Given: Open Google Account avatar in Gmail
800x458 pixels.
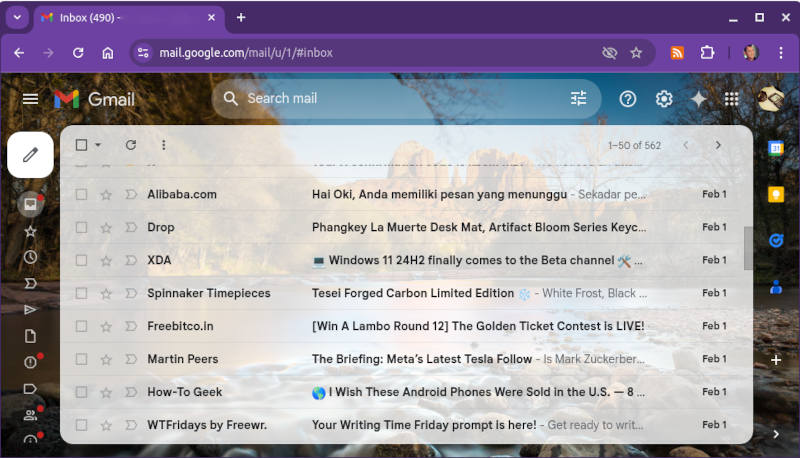Looking at the screenshot, I should click(770, 99).
